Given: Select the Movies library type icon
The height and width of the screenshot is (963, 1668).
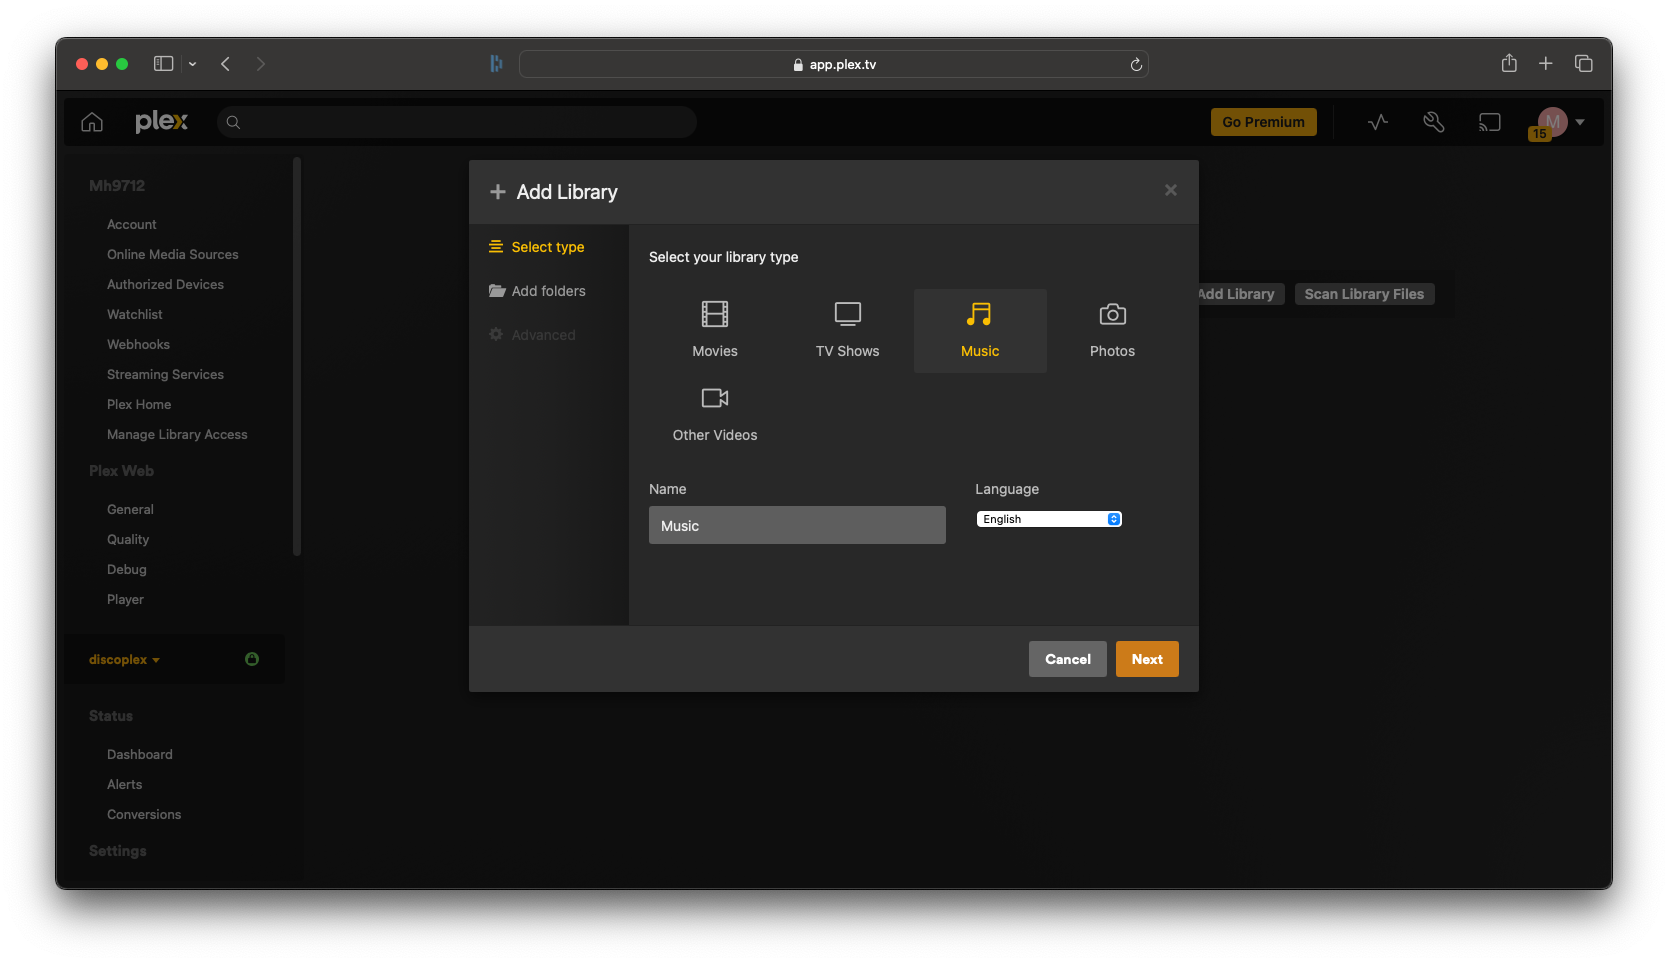Looking at the screenshot, I should pyautogui.click(x=714, y=316).
